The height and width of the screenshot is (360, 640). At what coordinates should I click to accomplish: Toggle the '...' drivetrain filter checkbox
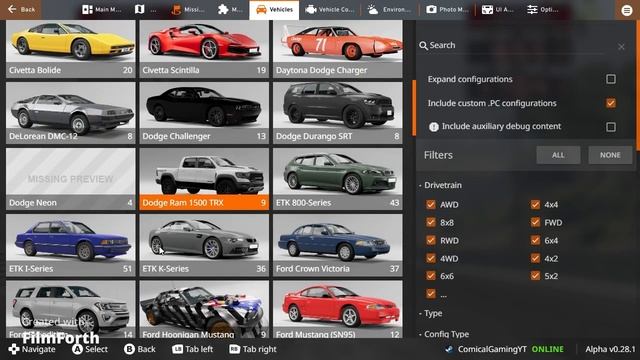[x=431, y=293]
